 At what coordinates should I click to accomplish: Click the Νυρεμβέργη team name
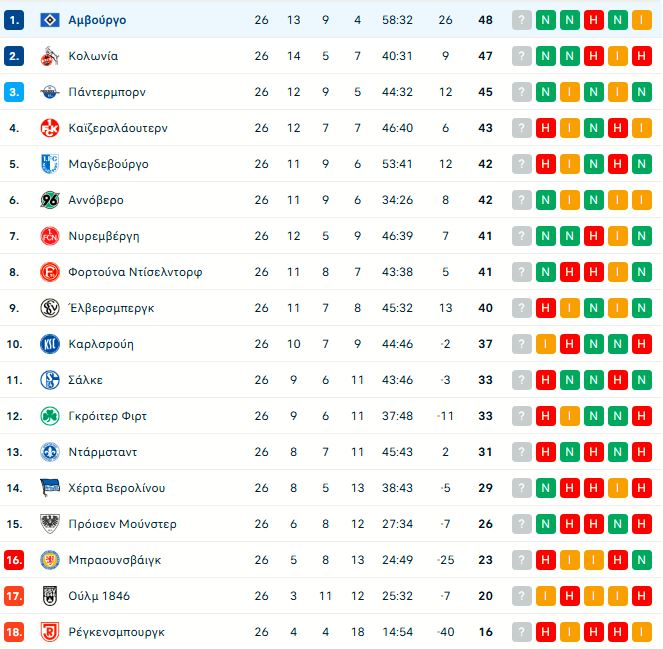104,236
